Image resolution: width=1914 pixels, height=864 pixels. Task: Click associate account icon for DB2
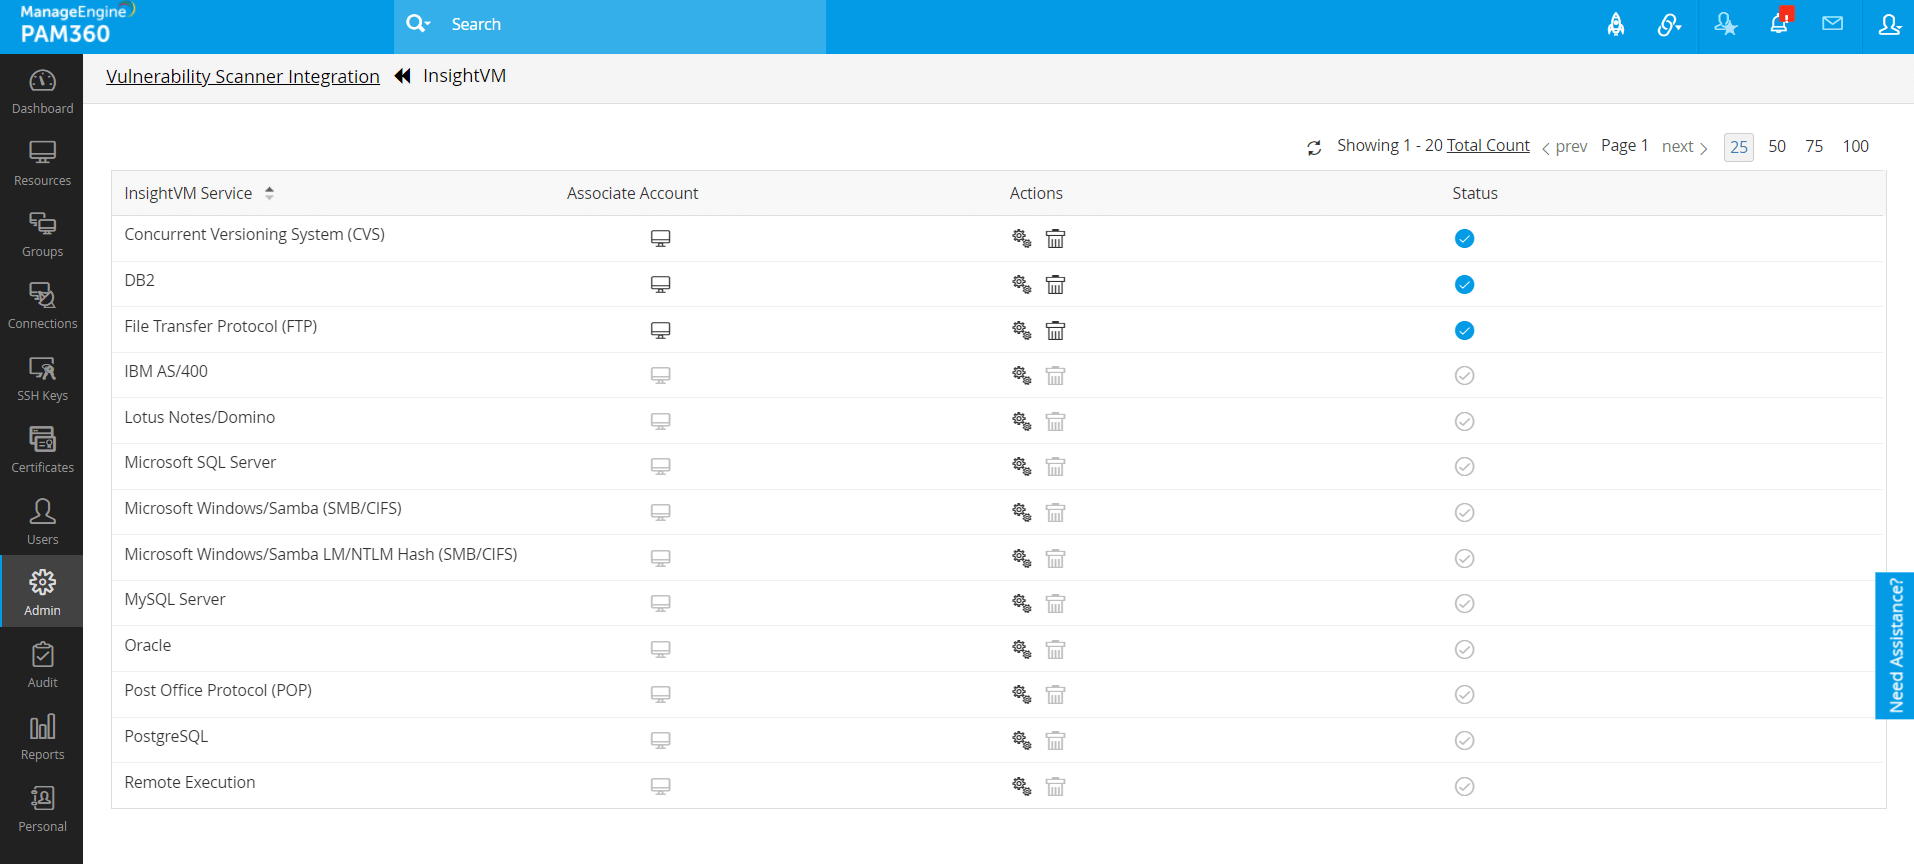coord(660,284)
